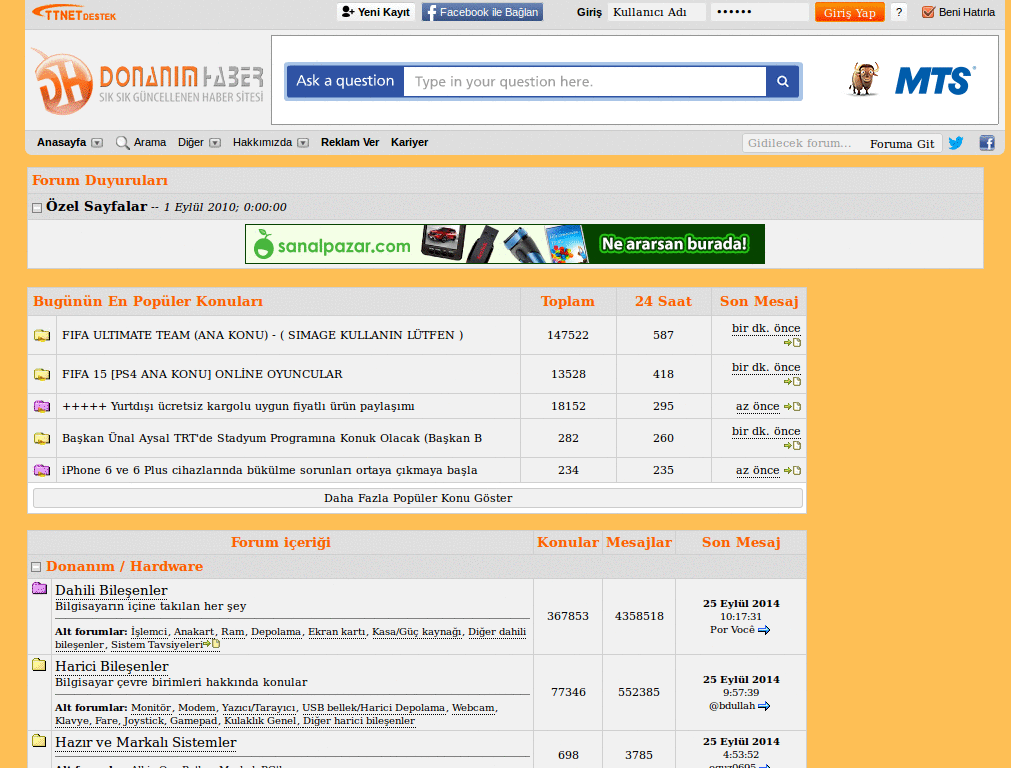Screen dimensions: 1024x768
Task: Open Anakart subforum link
Action: pos(193,632)
